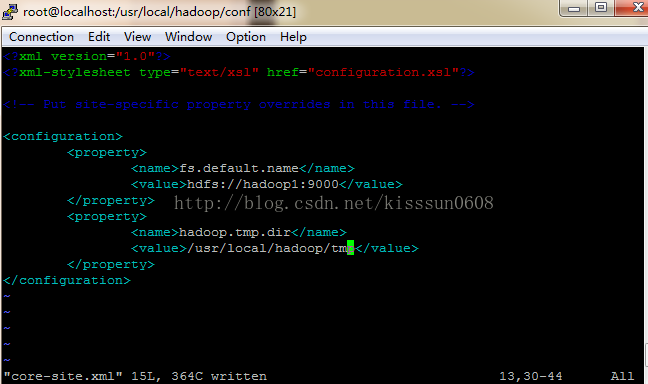Click the window title root@localhost path
The image size is (648, 384).
[x=159, y=12]
